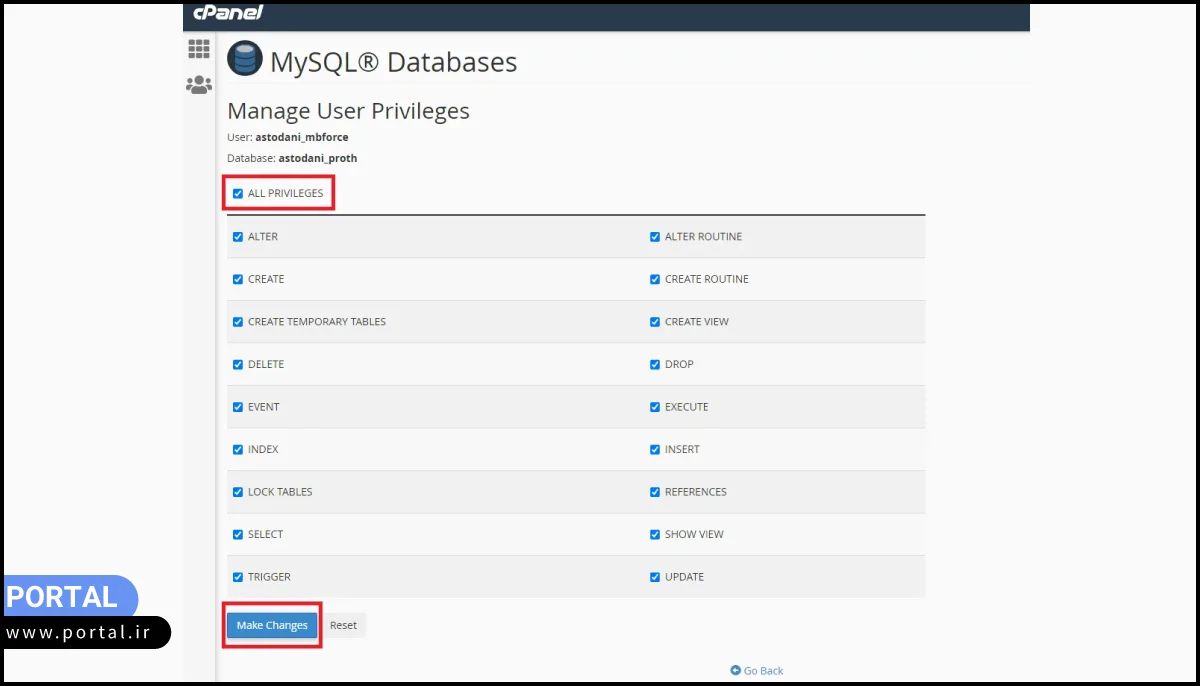1200x686 pixels.
Task: Toggle the ALL PRIVILEGES checkbox
Action: (x=238, y=193)
